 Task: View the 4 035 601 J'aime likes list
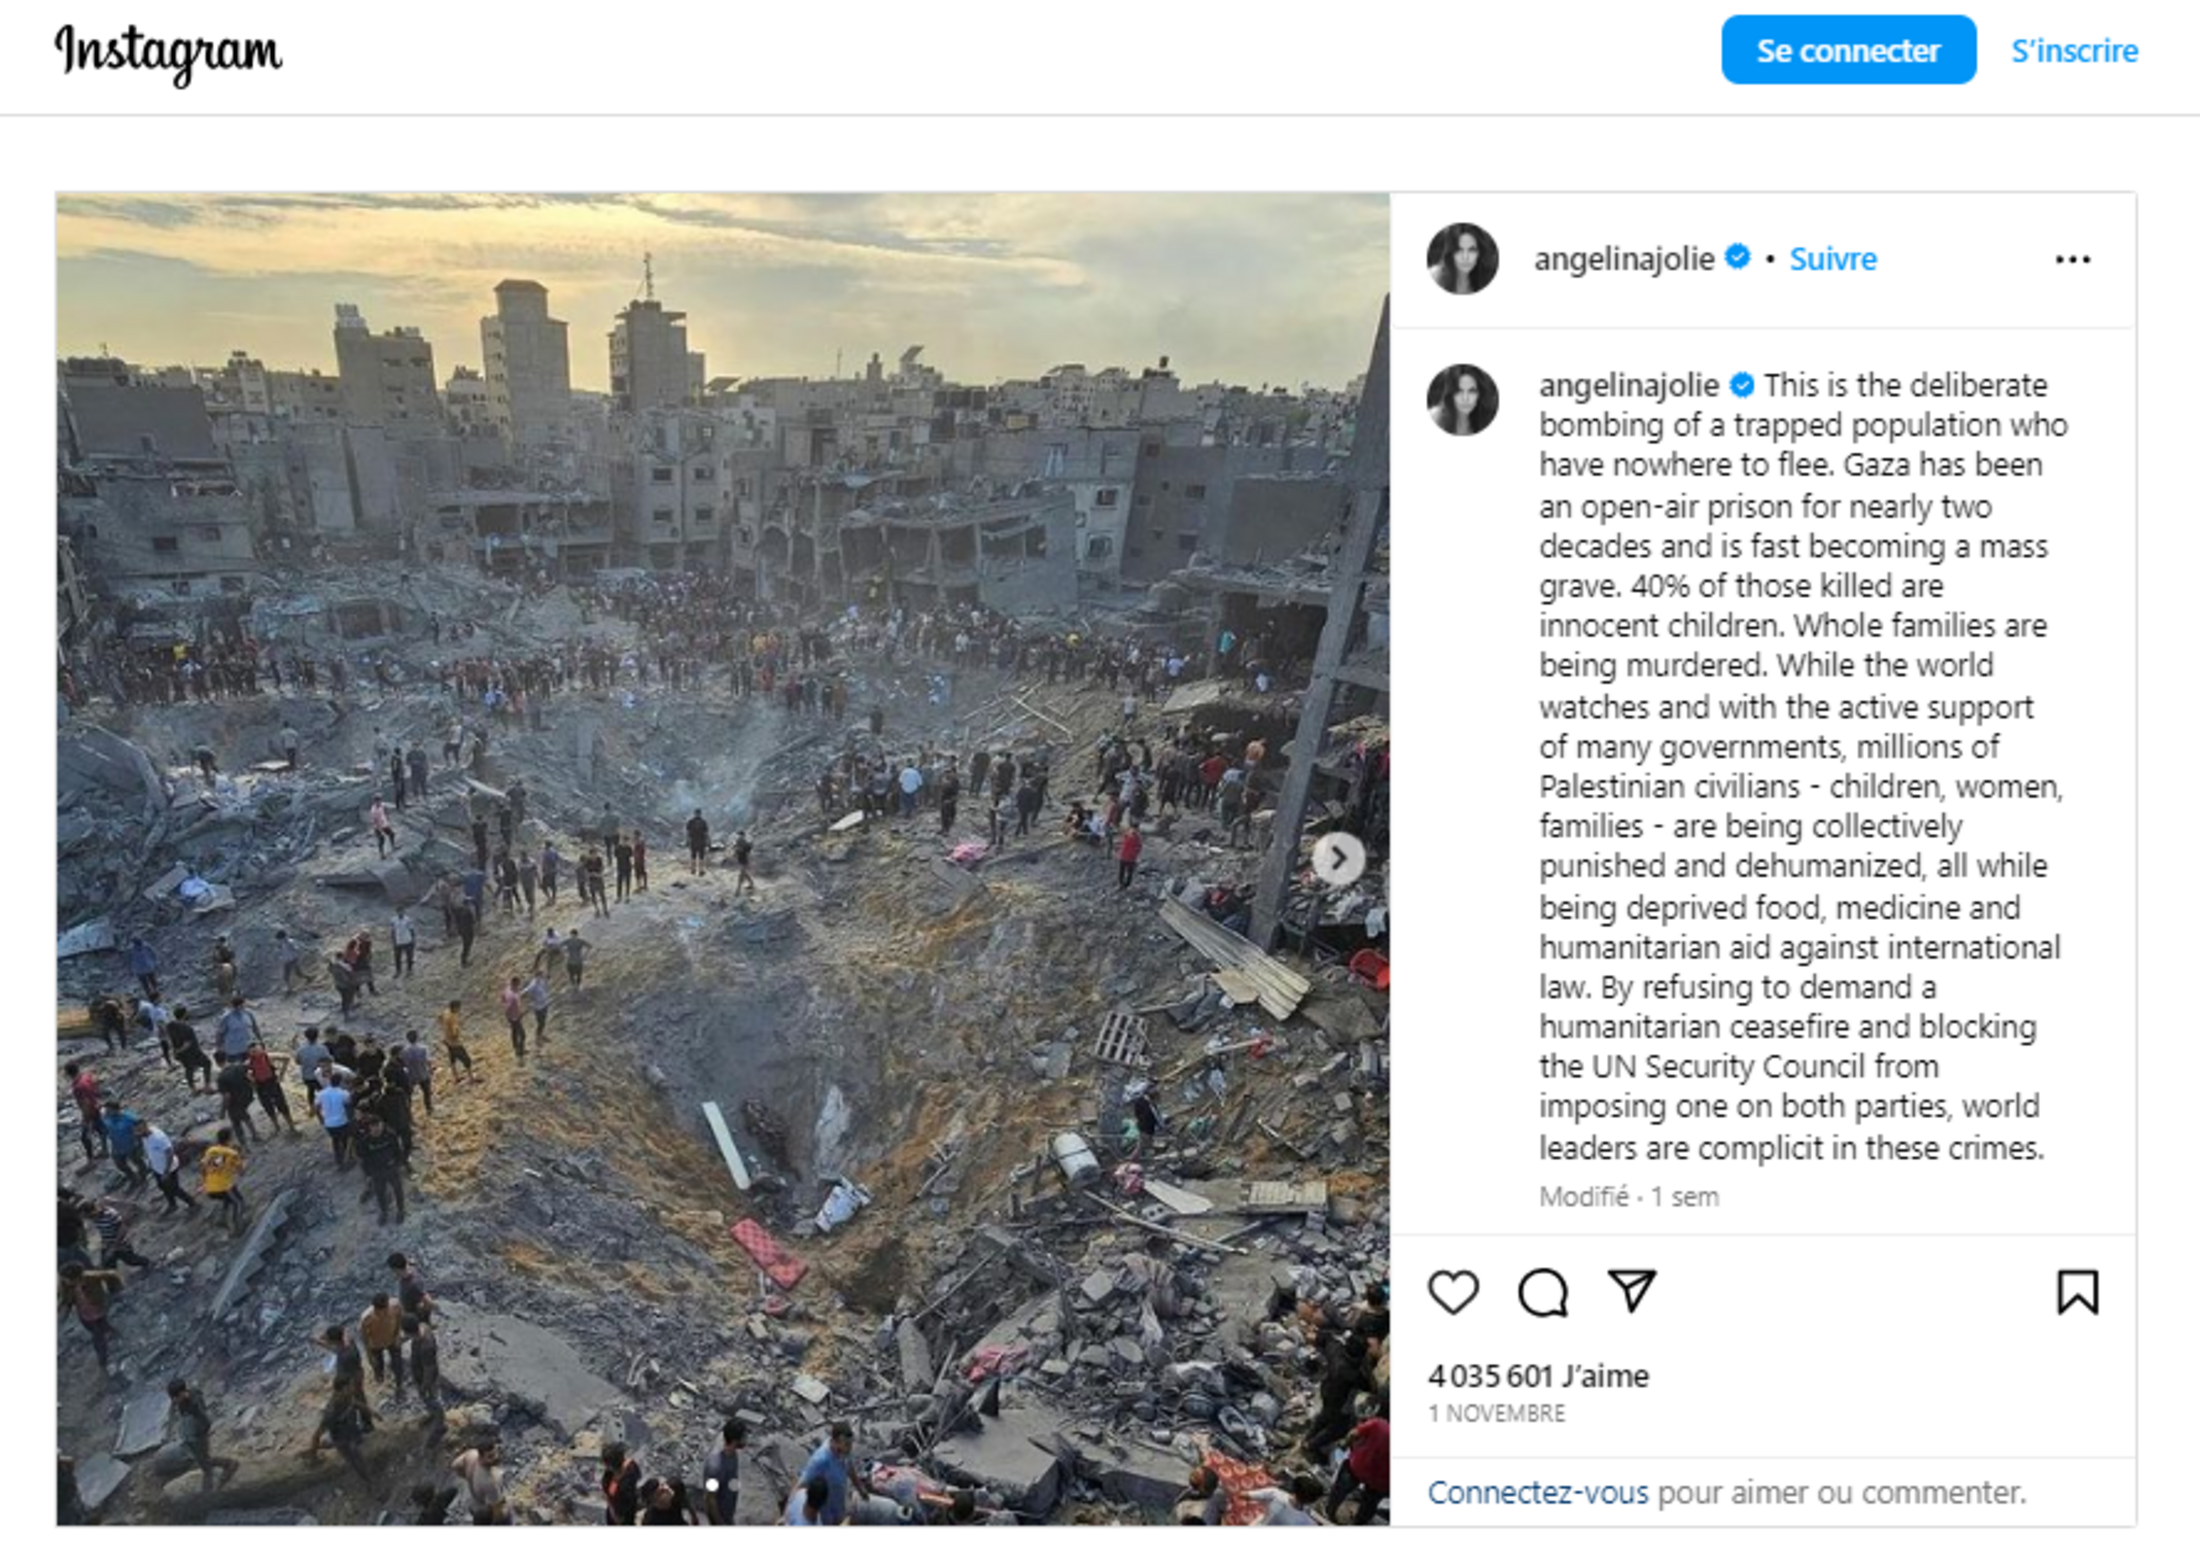1538,1376
